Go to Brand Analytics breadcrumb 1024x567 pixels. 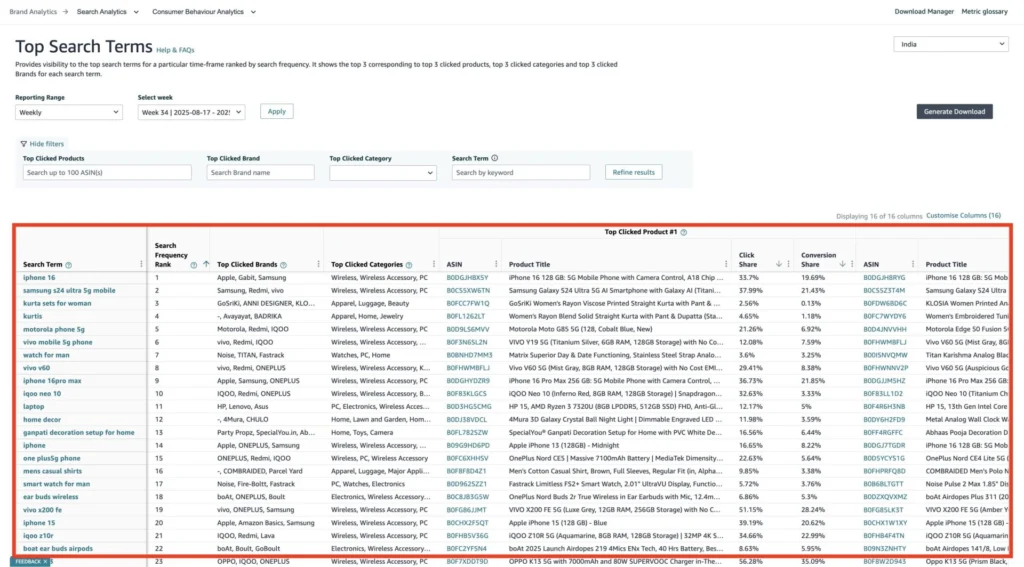coord(33,12)
